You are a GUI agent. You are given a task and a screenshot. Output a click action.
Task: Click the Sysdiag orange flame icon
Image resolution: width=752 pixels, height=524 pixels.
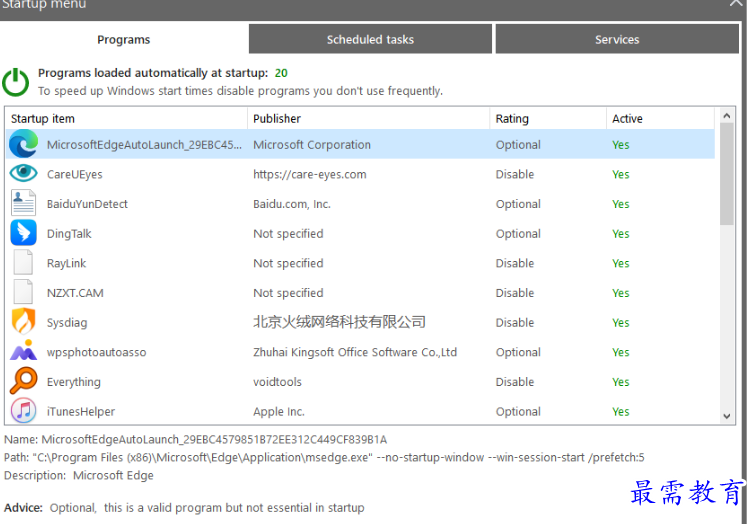(x=23, y=321)
